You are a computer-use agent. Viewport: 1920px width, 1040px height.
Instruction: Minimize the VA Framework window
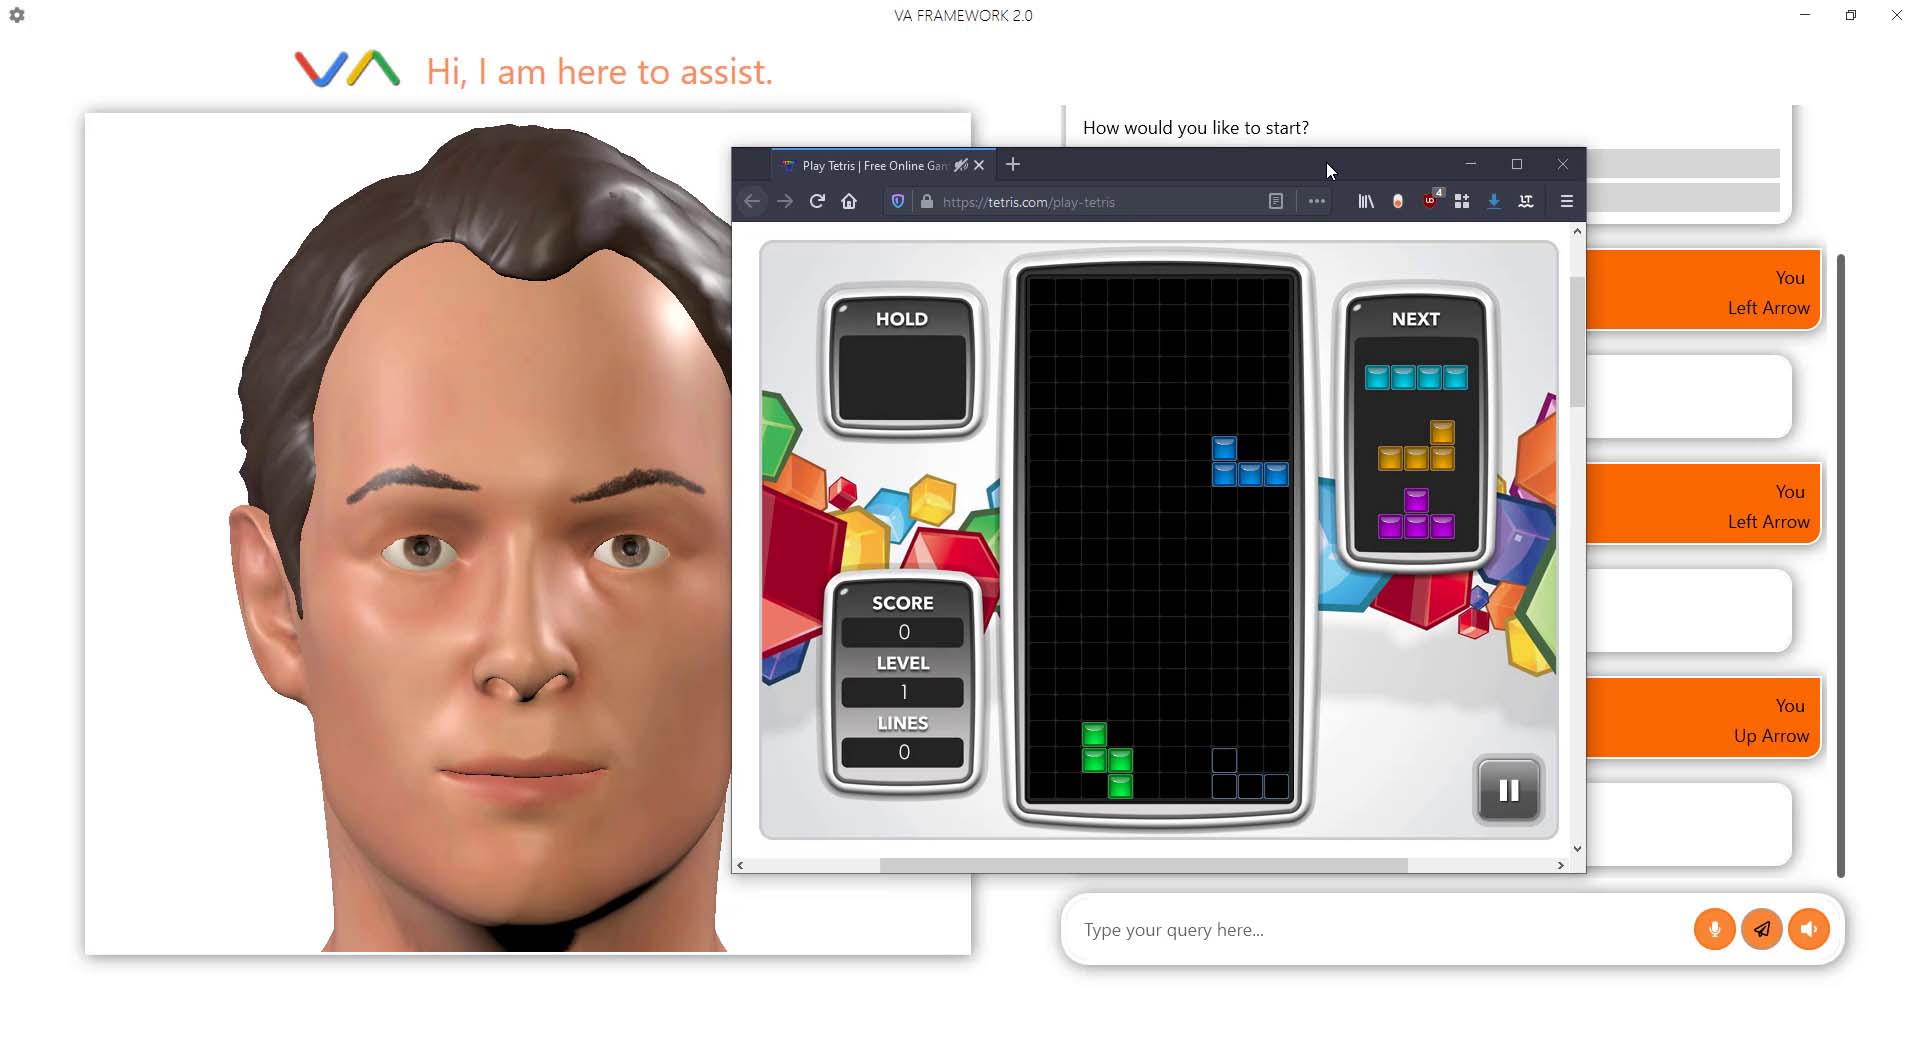click(1805, 15)
